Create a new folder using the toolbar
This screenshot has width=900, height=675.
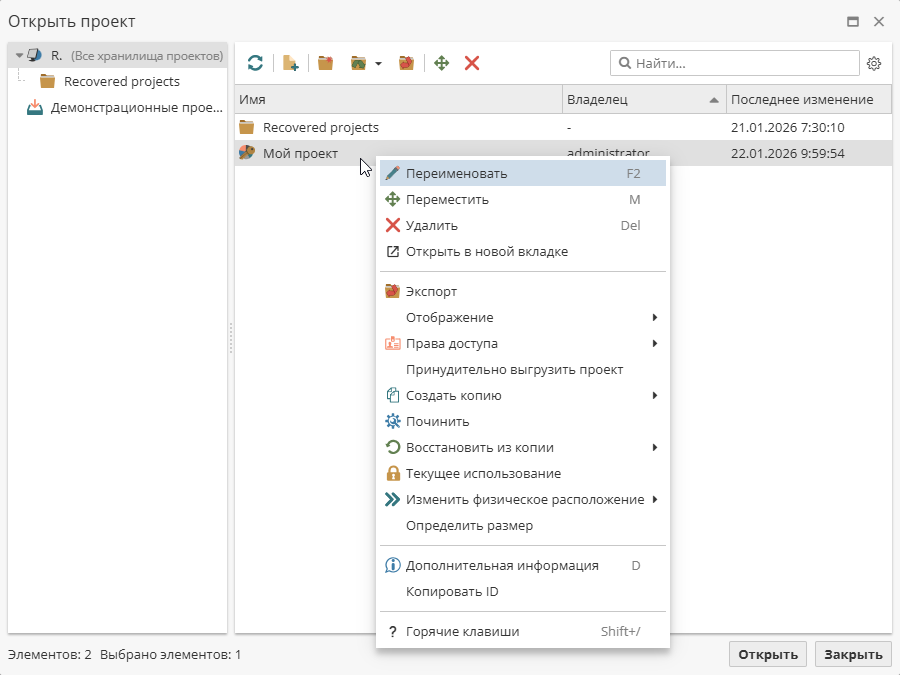click(325, 63)
